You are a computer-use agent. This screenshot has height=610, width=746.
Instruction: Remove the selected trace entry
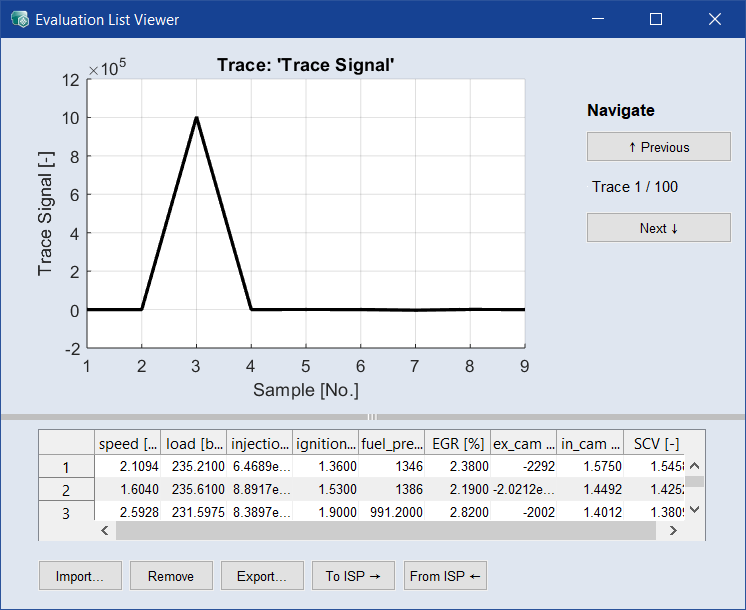tap(171, 576)
